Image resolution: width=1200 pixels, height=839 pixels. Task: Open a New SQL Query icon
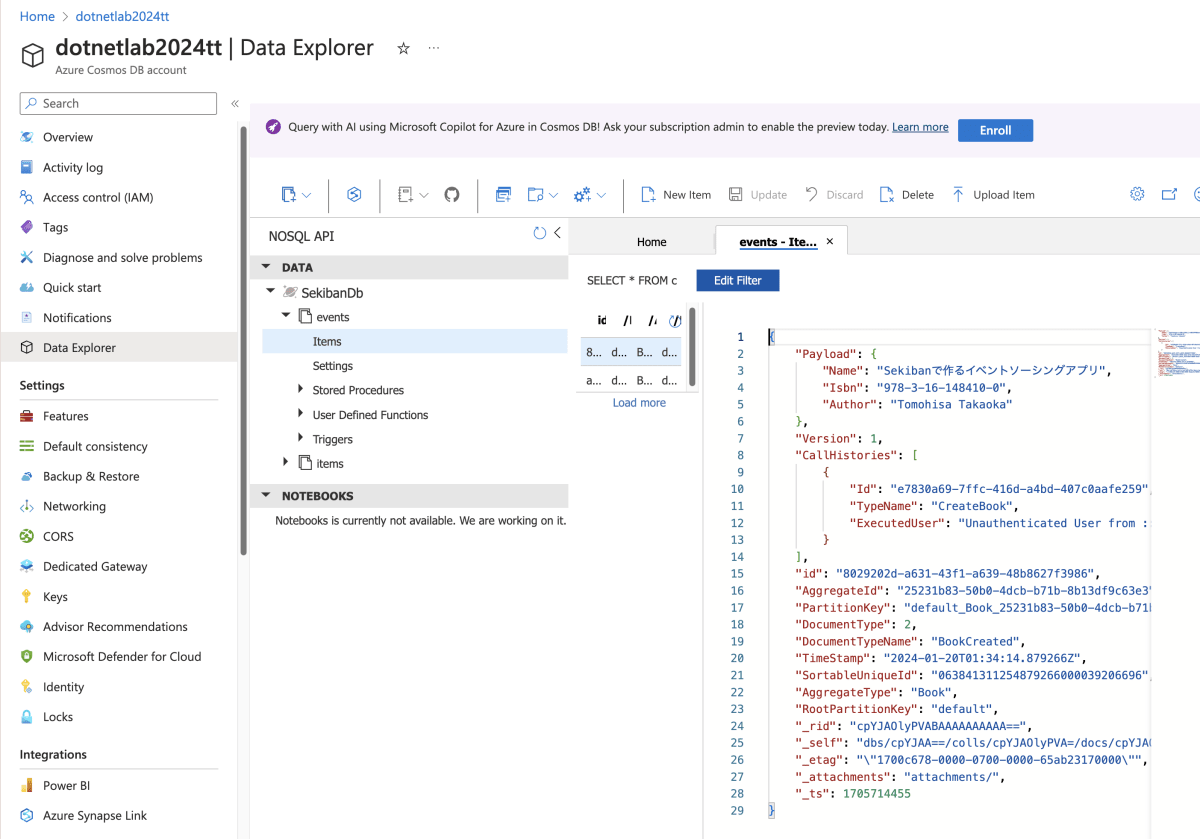(503, 195)
